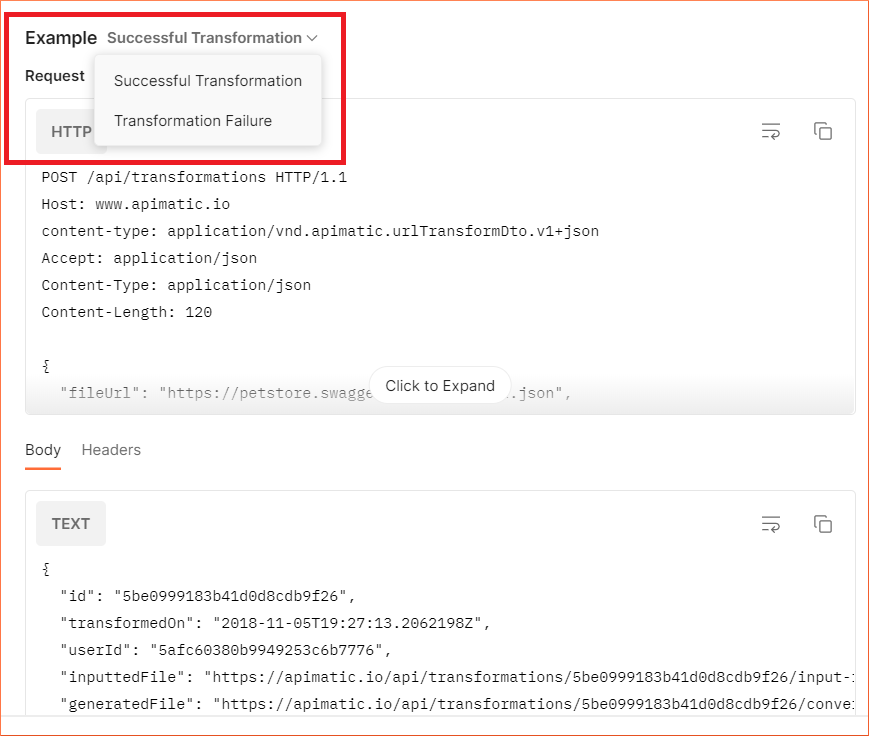Select Transformation Failure from the dropdown

pos(193,120)
